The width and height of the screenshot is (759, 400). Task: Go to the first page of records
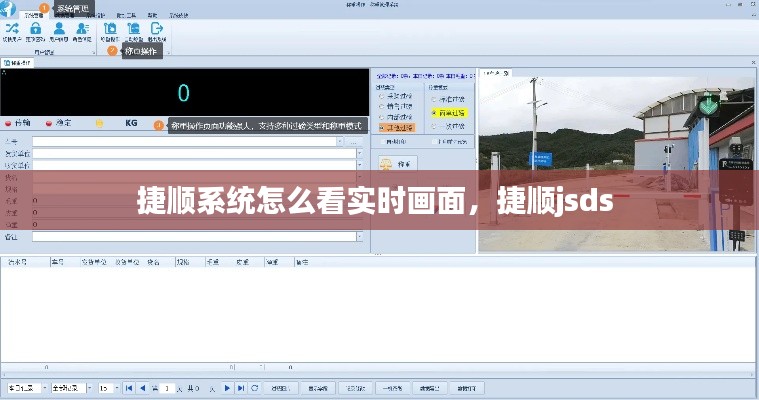[x=128, y=387]
